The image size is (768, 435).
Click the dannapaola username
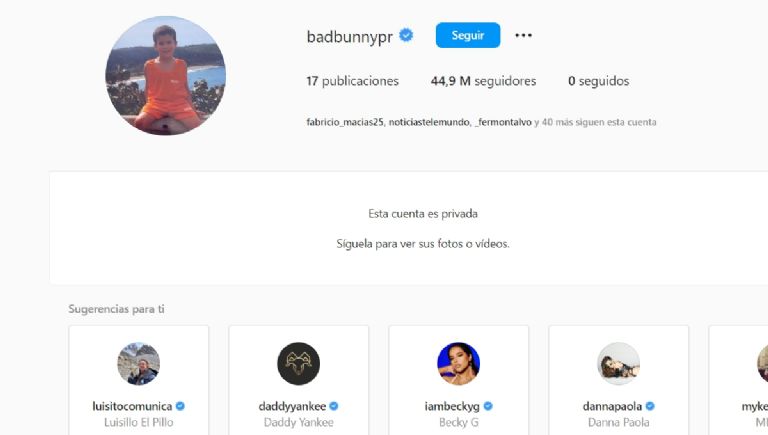612,406
